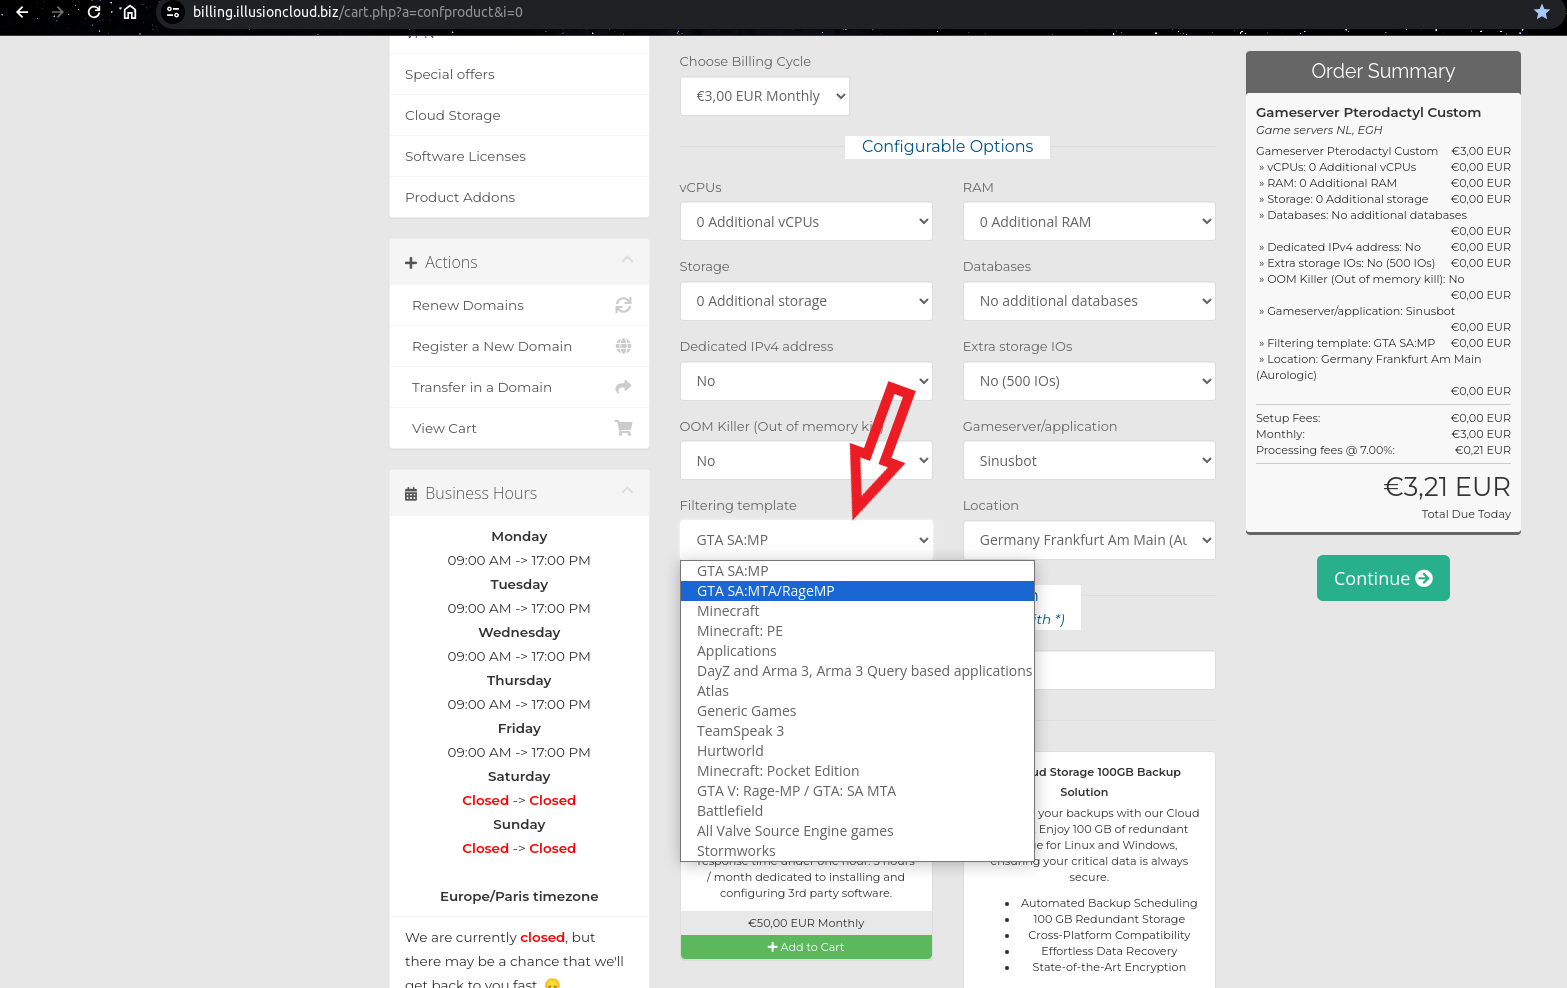
Task: Select Stormworks option in list
Action: coord(857,850)
